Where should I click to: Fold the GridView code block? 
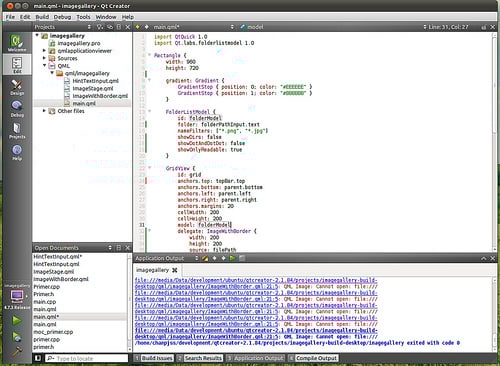149,168
